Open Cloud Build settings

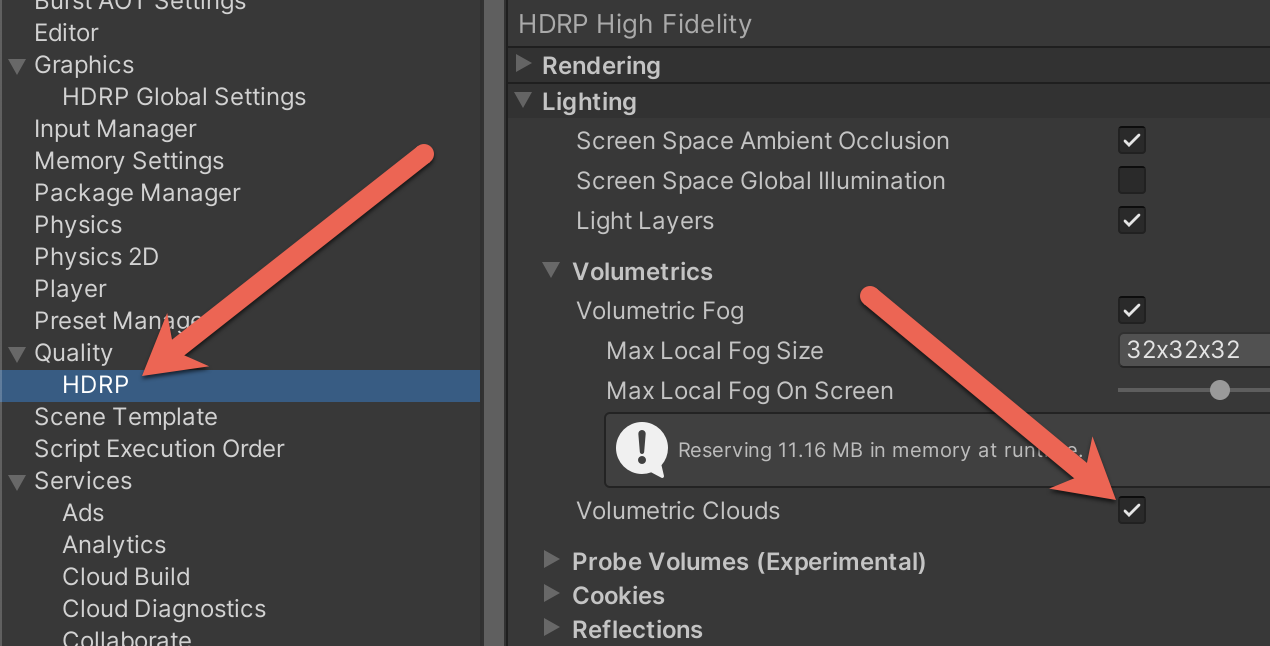tap(126, 577)
